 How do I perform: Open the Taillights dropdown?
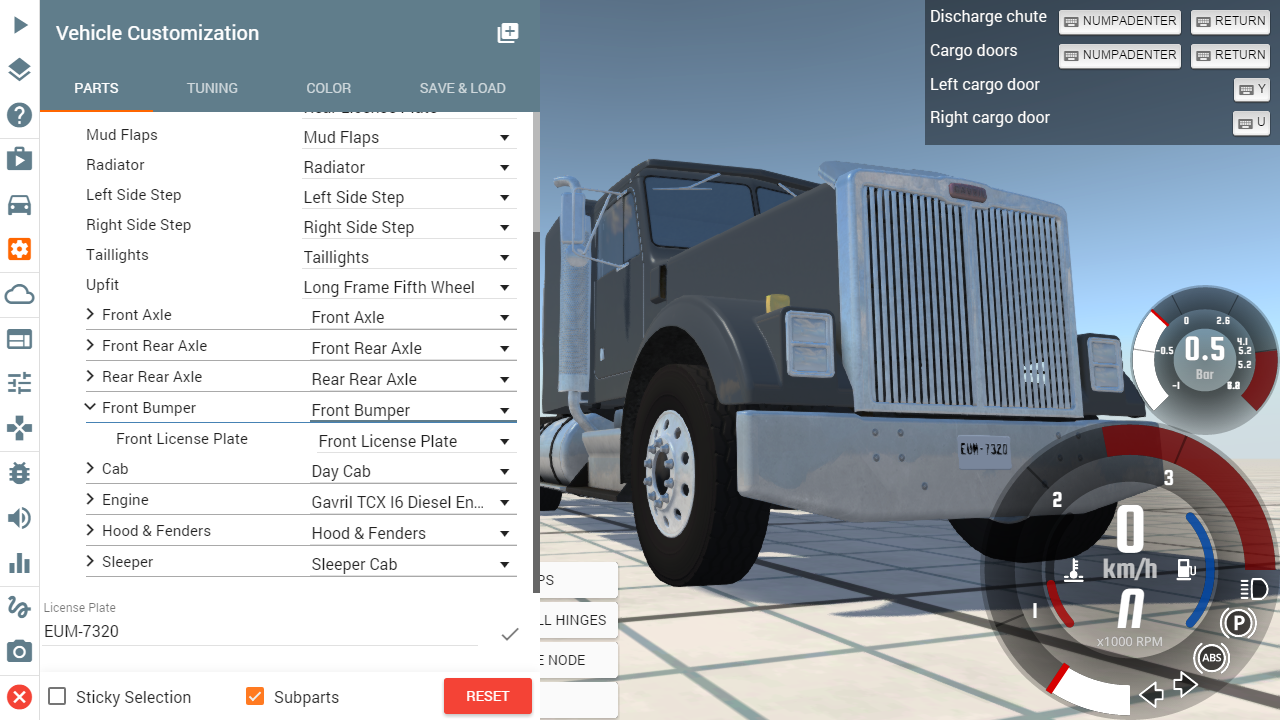click(409, 257)
